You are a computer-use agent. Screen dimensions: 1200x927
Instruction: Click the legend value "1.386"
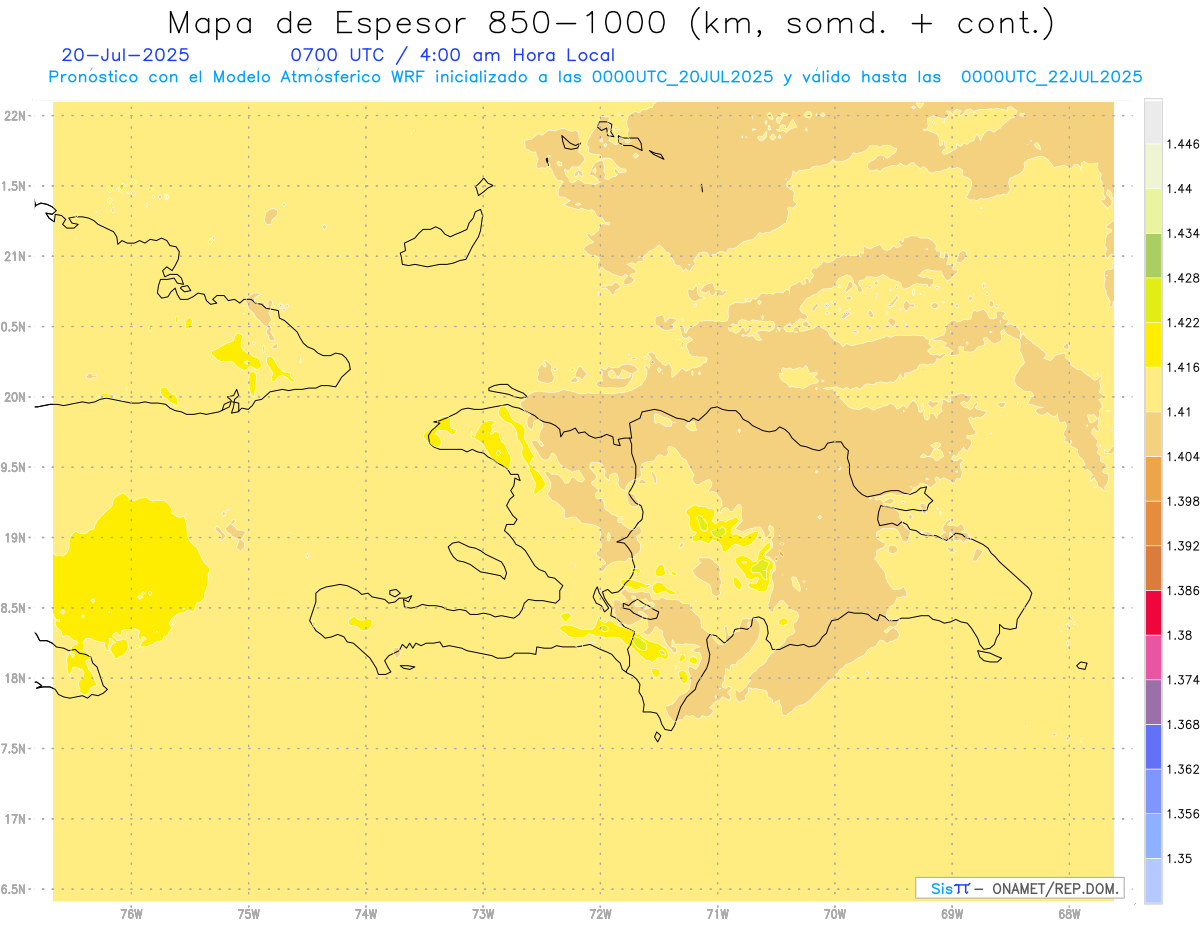[x=1185, y=590]
